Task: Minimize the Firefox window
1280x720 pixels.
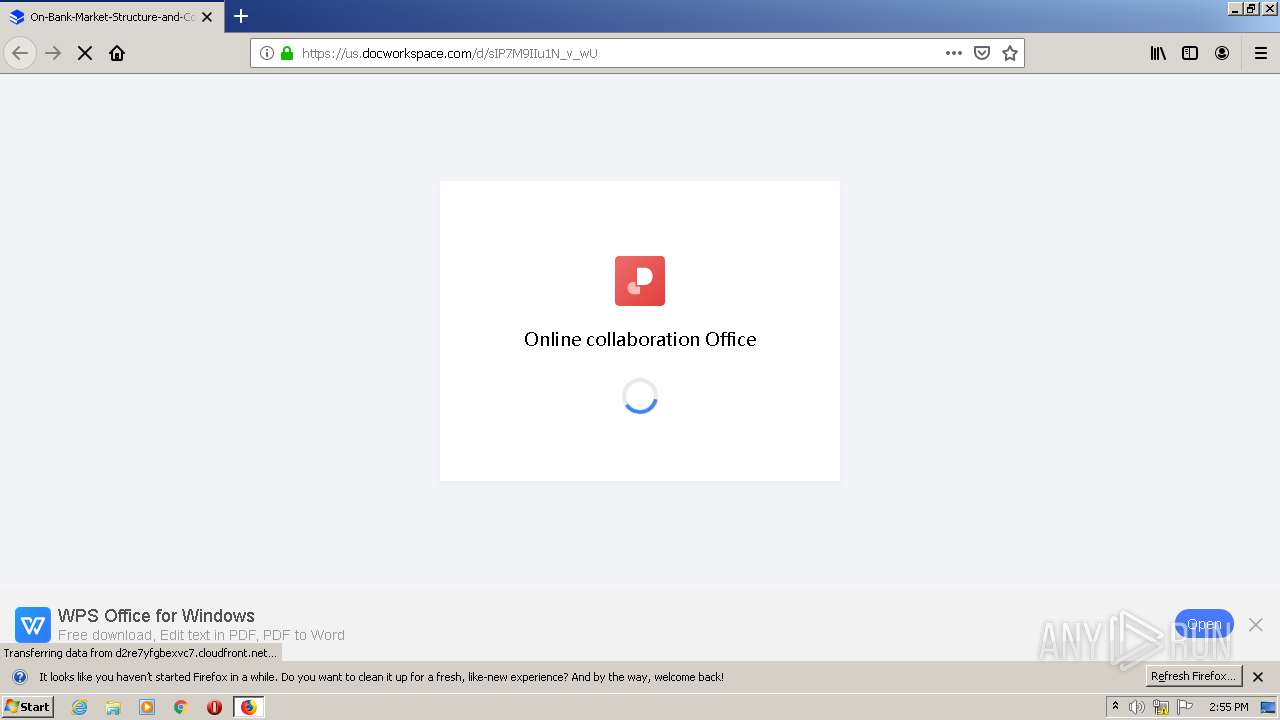Action: point(1234,8)
